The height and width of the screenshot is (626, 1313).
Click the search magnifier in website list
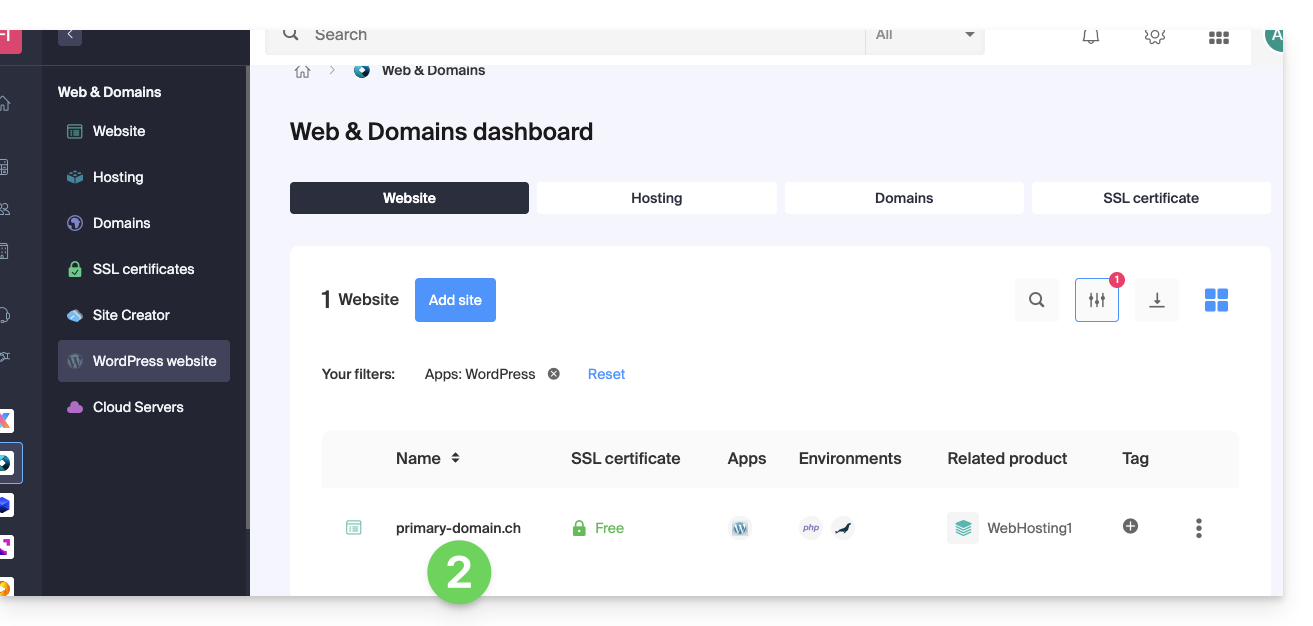click(1036, 300)
